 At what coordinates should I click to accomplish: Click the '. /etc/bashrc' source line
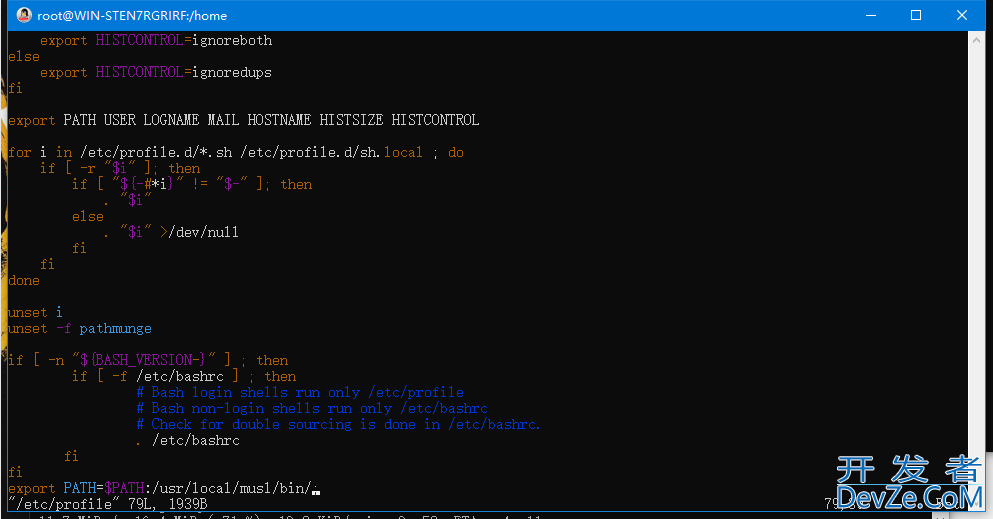(188, 441)
